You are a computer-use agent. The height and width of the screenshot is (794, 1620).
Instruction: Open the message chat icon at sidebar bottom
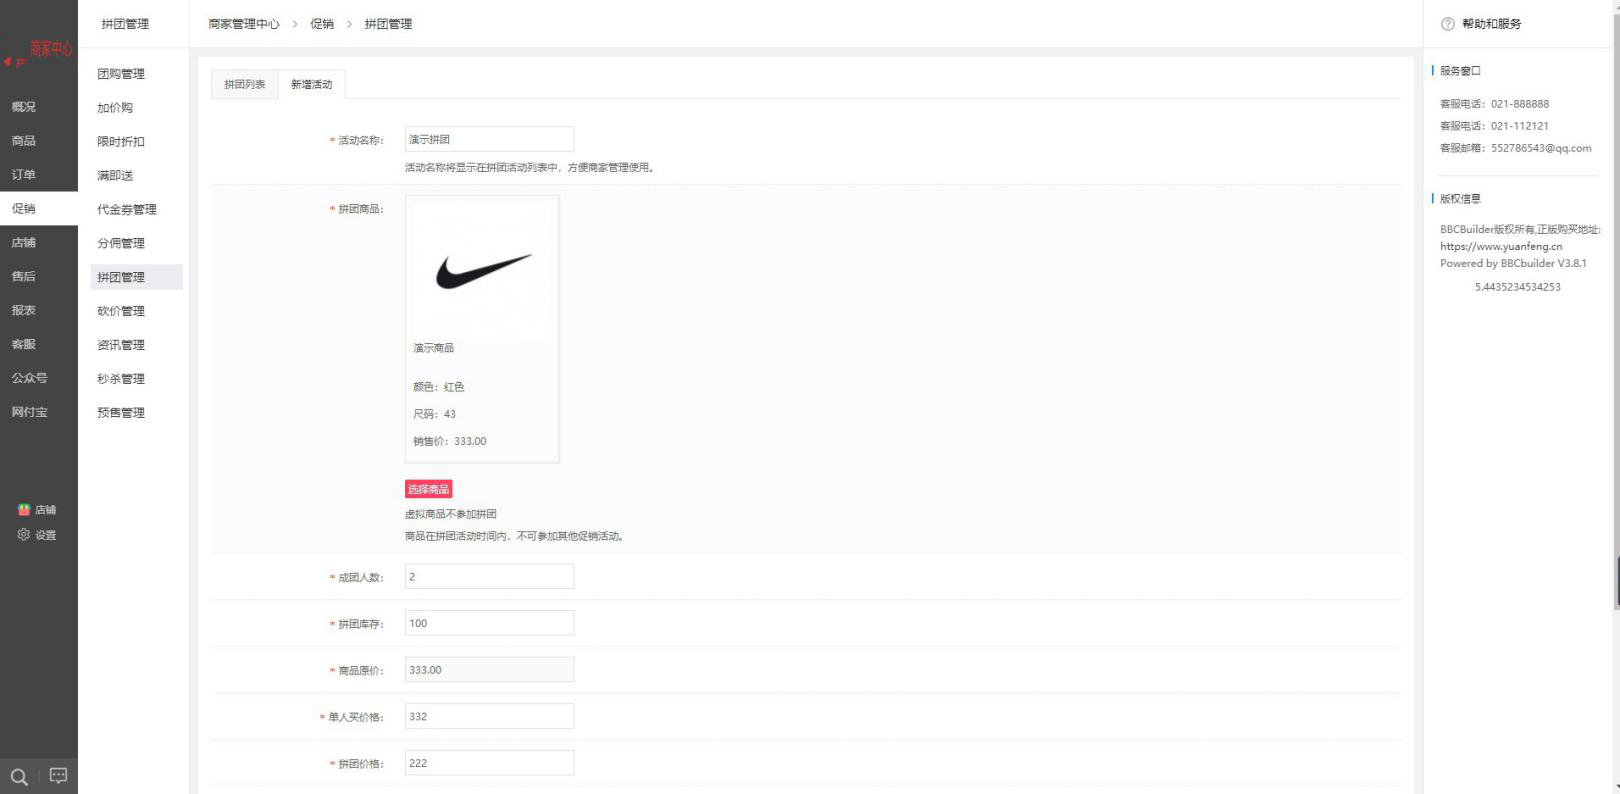59,776
